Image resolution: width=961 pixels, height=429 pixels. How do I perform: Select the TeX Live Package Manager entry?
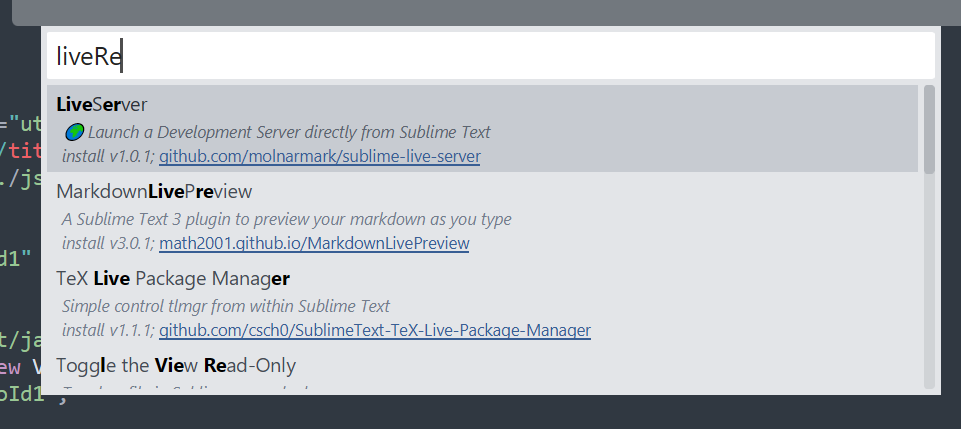(482, 303)
